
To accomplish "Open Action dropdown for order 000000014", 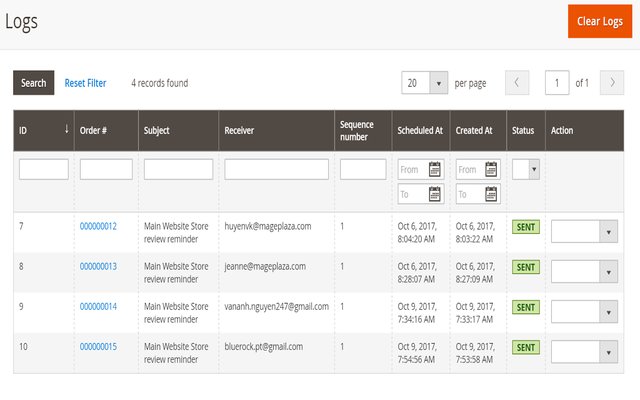I will [584, 312].
